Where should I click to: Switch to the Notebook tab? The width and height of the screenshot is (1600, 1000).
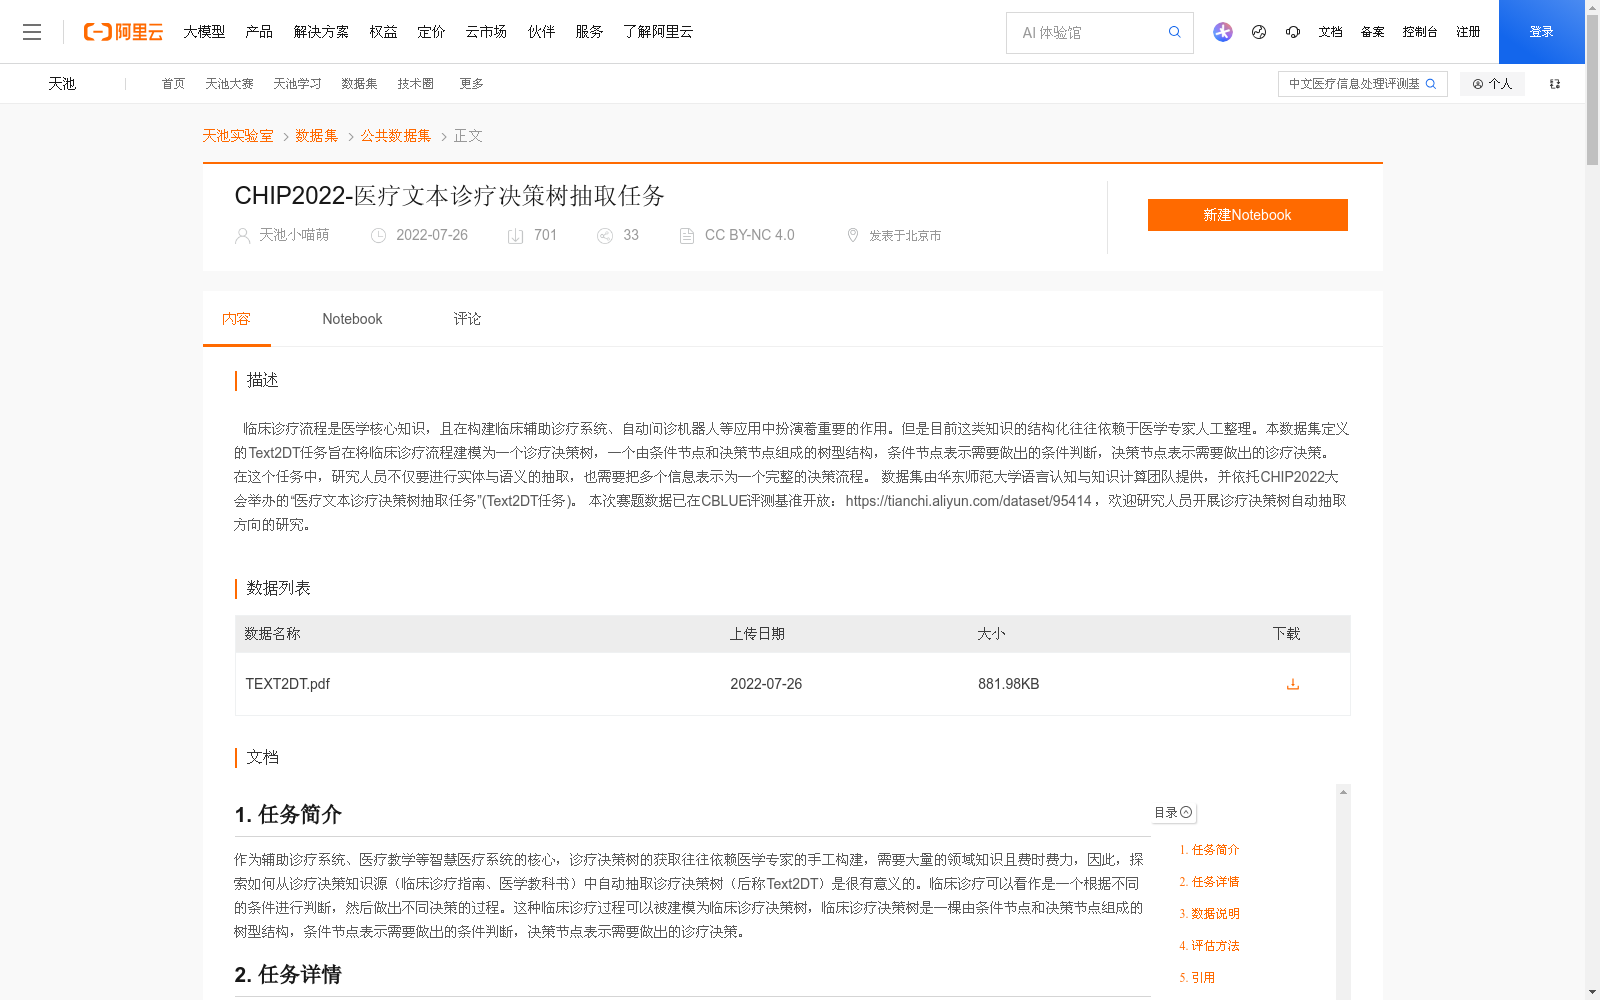[352, 318]
